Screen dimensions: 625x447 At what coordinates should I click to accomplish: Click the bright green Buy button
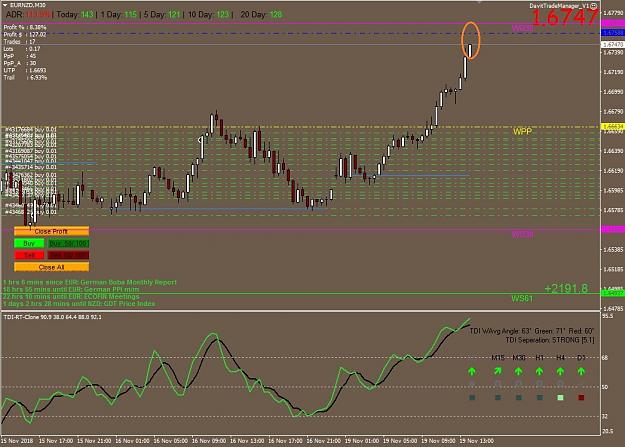tap(29, 243)
